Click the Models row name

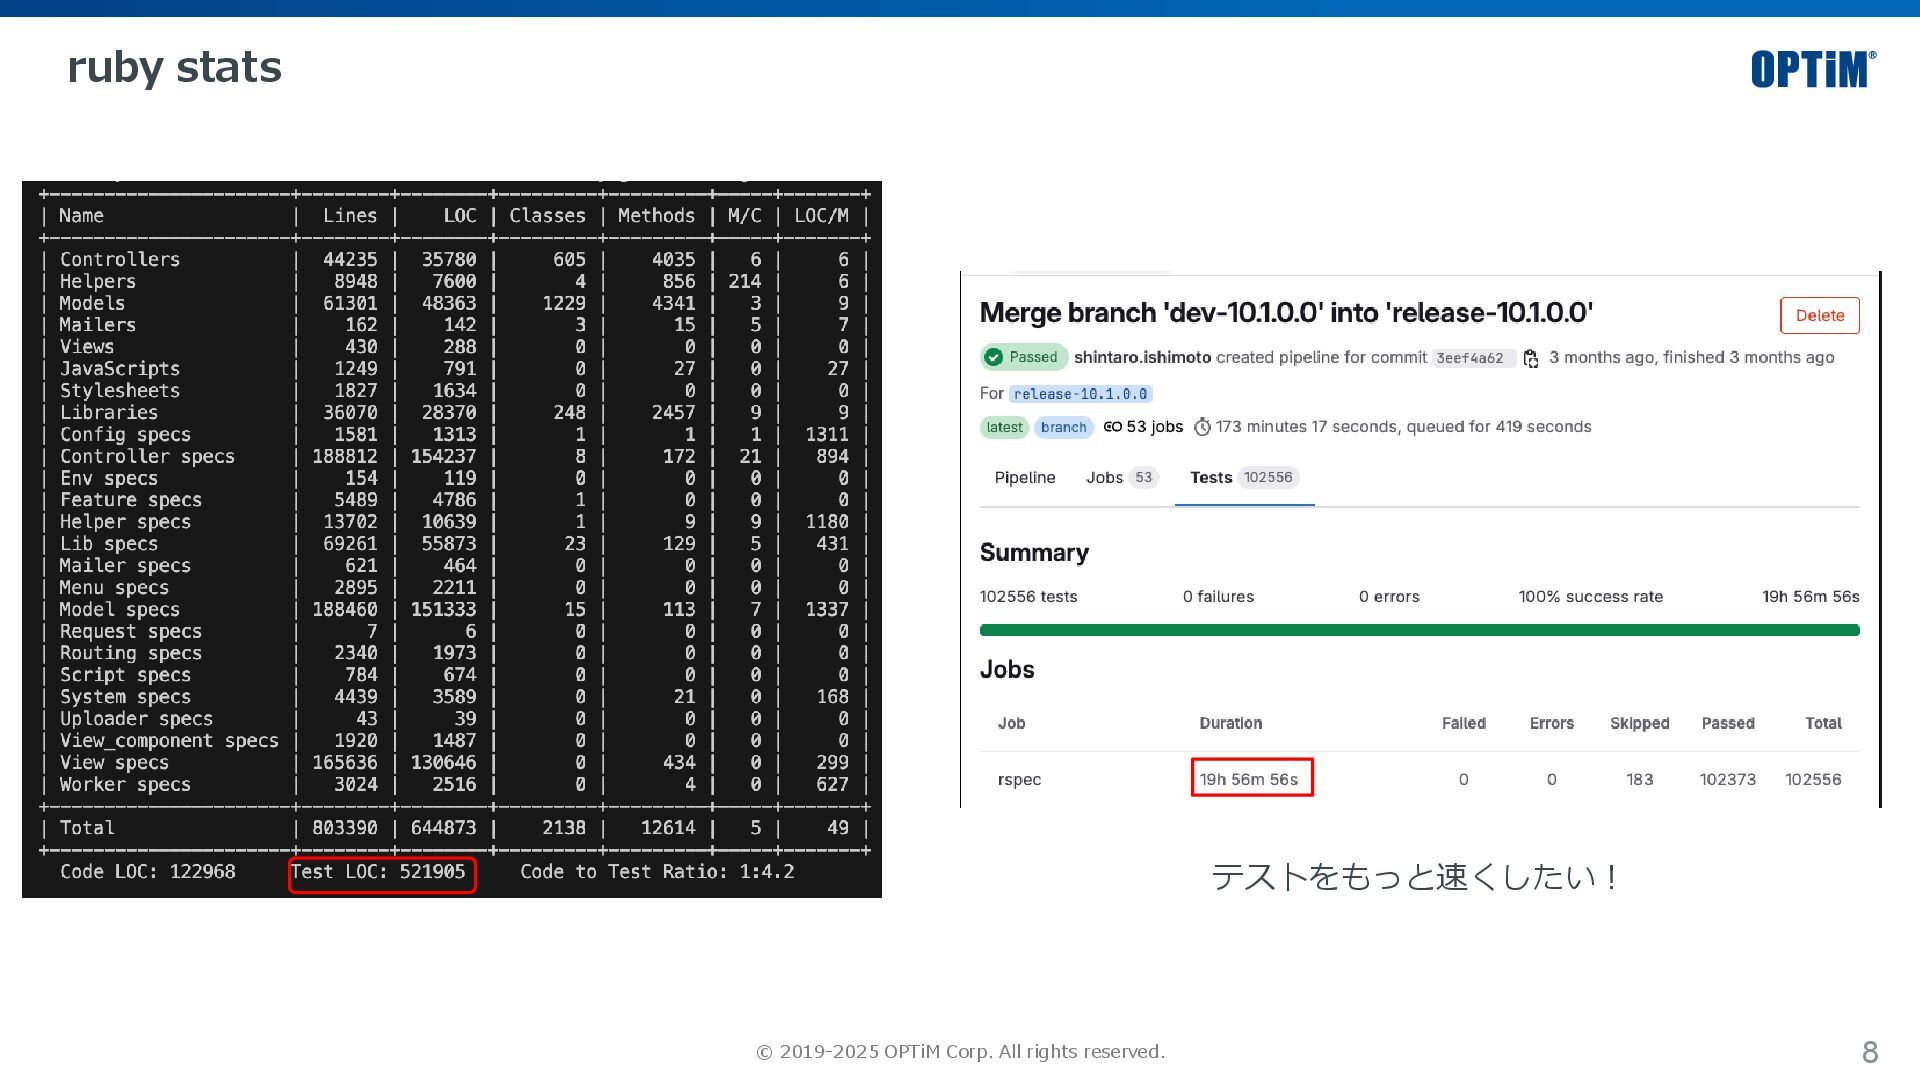pos(92,303)
